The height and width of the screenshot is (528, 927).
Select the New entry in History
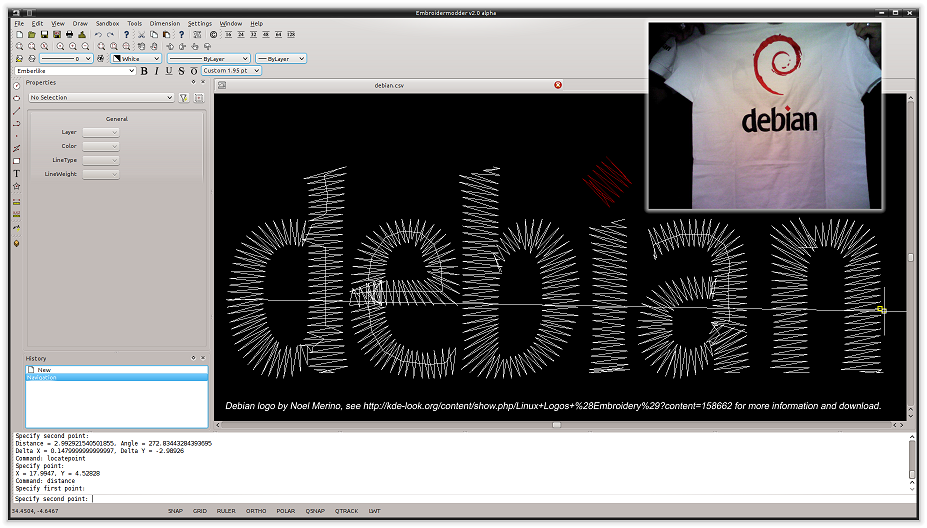pyautogui.click(x=116, y=370)
